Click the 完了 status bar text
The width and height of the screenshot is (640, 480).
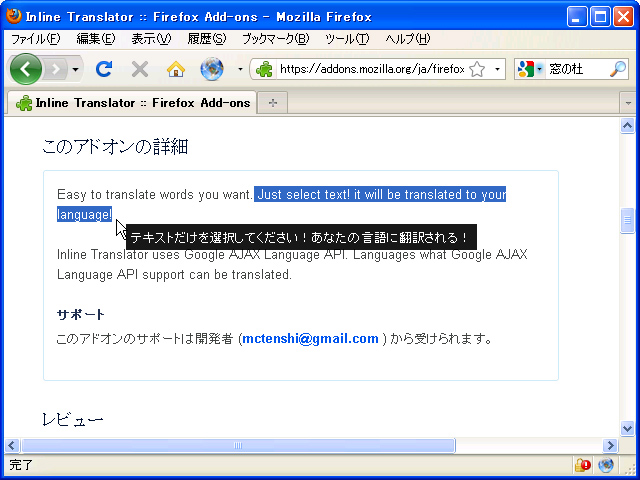pyautogui.click(x=21, y=464)
